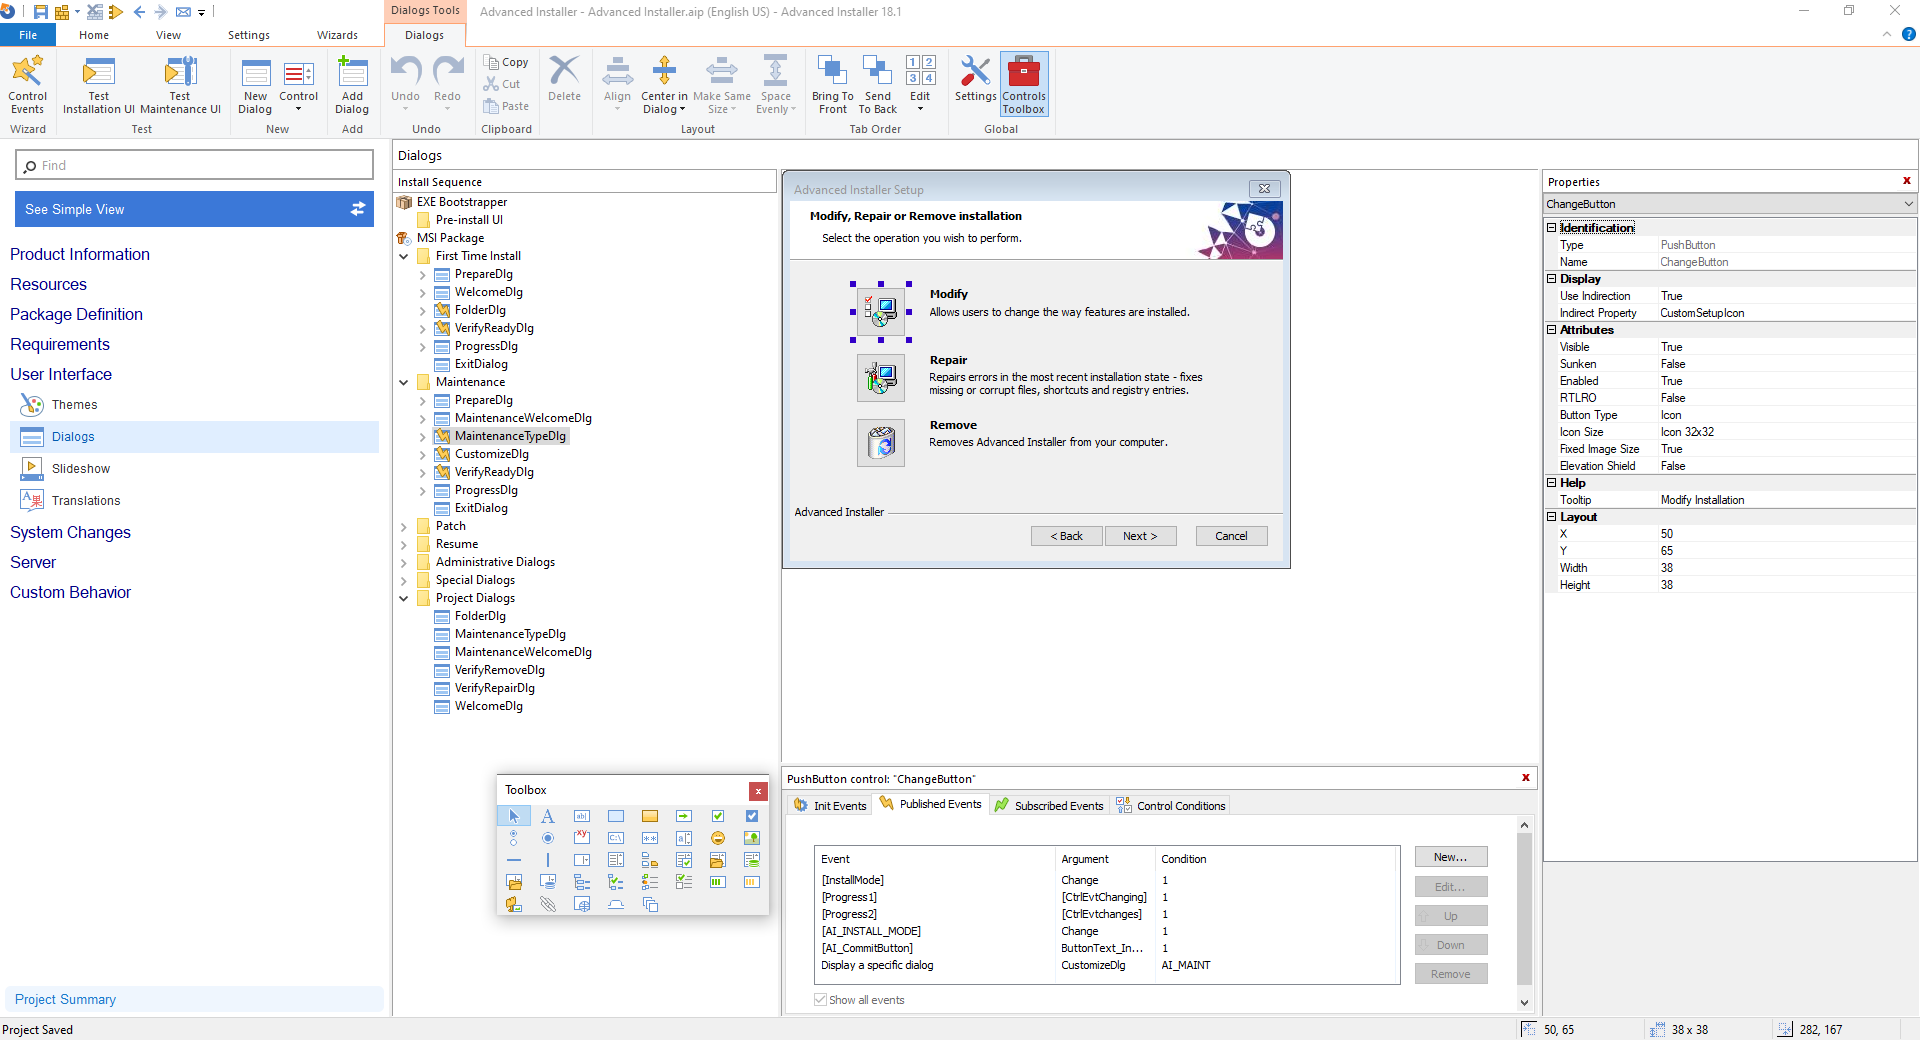Expand the Patch folder in Install Sequence
1920x1040 pixels.
(x=404, y=525)
